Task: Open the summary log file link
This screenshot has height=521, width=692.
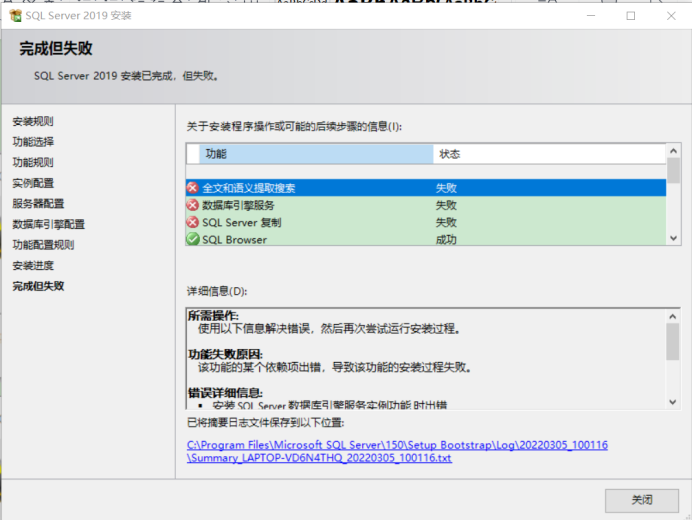Action: [x=397, y=451]
